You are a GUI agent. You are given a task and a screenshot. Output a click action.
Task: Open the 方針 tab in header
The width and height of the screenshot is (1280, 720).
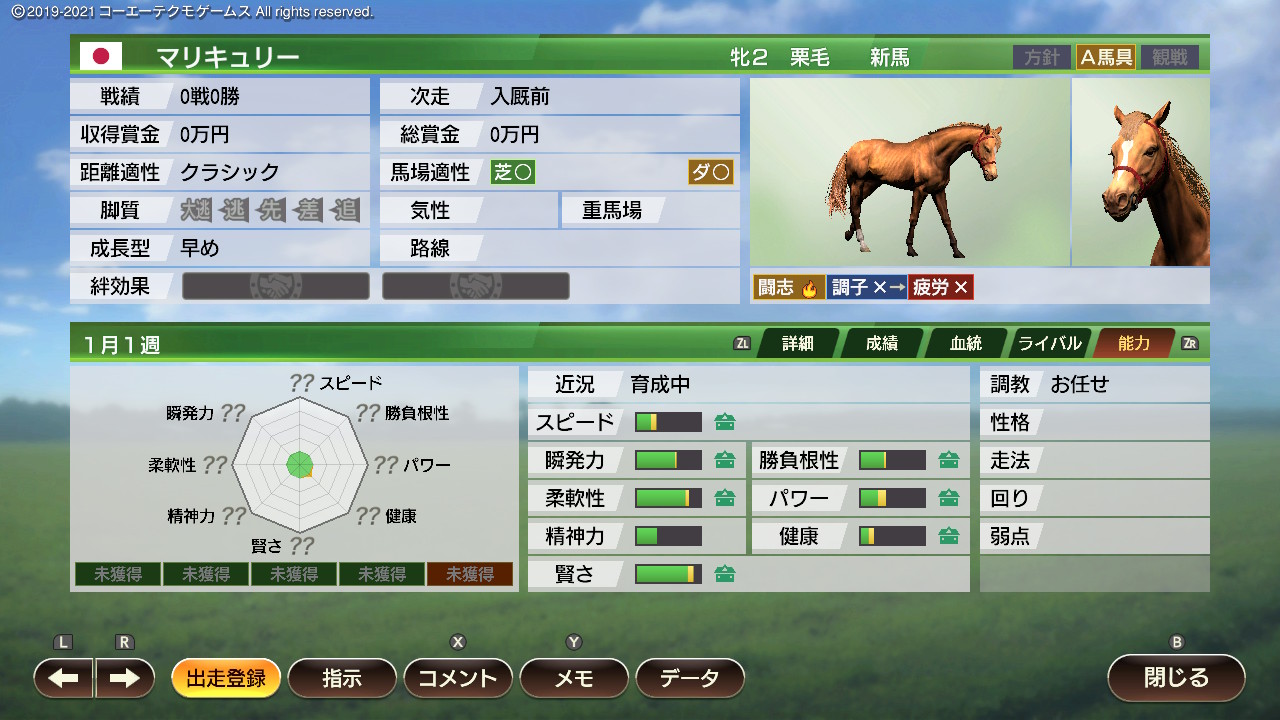pos(1042,57)
